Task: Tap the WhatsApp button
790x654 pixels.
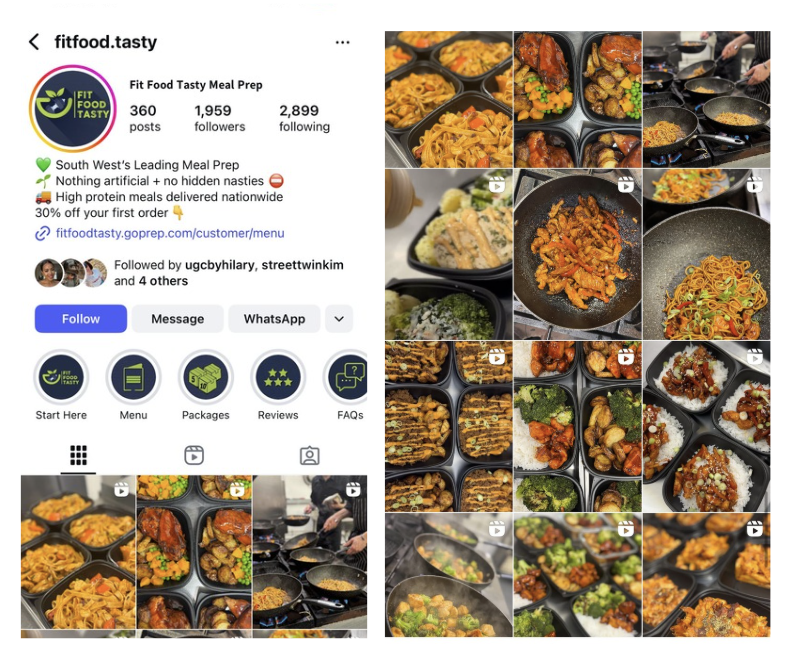Action: tap(275, 319)
